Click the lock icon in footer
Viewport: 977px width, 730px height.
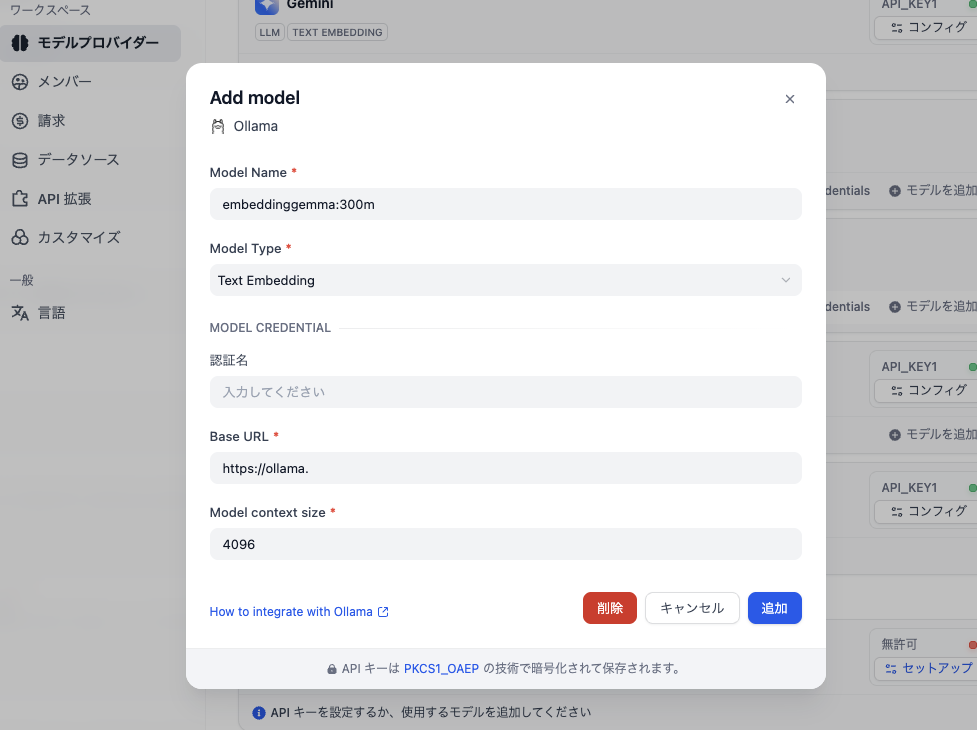coord(332,669)
